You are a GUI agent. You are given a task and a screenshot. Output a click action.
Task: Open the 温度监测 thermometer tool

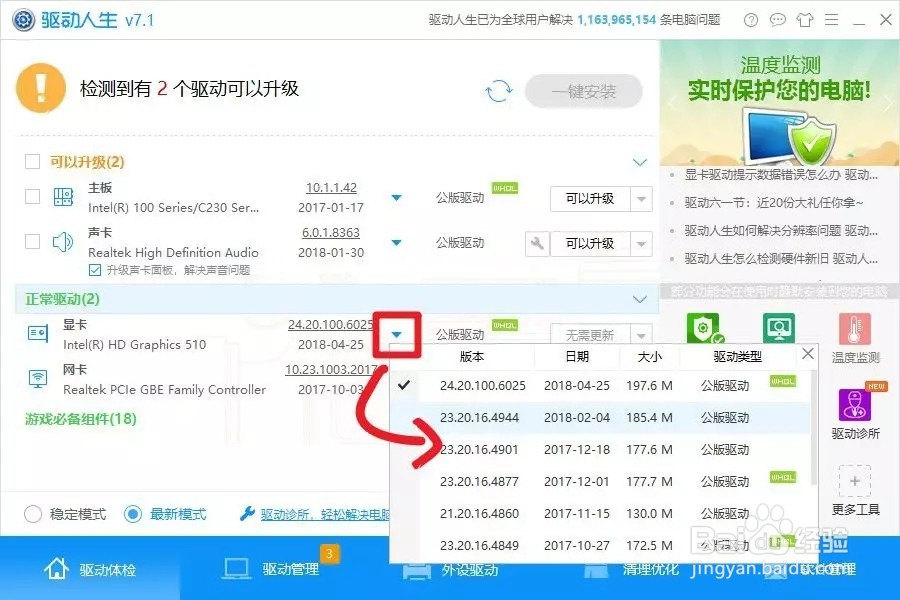(x=855, y=328)
